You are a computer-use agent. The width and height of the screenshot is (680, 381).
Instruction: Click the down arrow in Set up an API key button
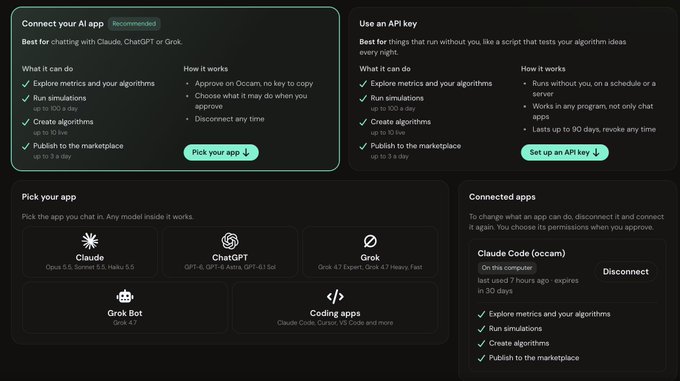(x=596, y=153)
